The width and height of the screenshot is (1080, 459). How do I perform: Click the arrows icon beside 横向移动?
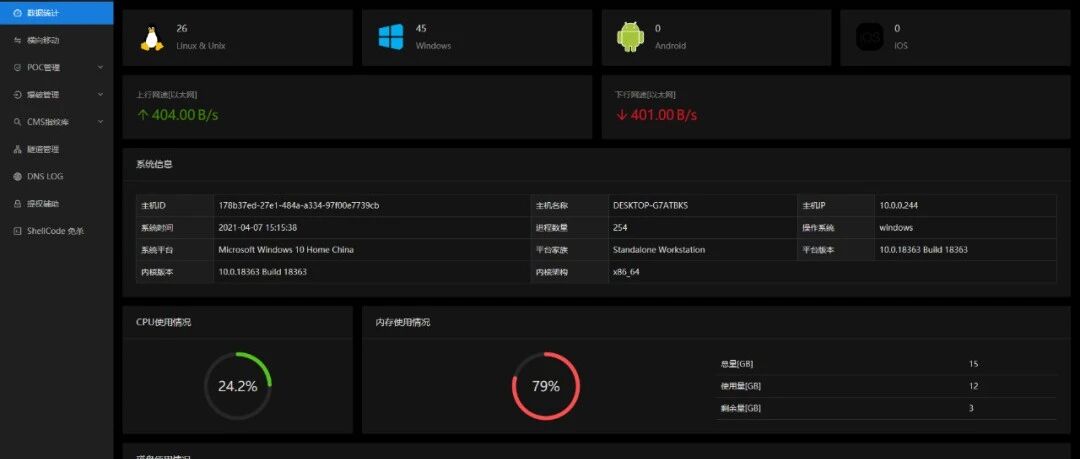coord(17,40)
